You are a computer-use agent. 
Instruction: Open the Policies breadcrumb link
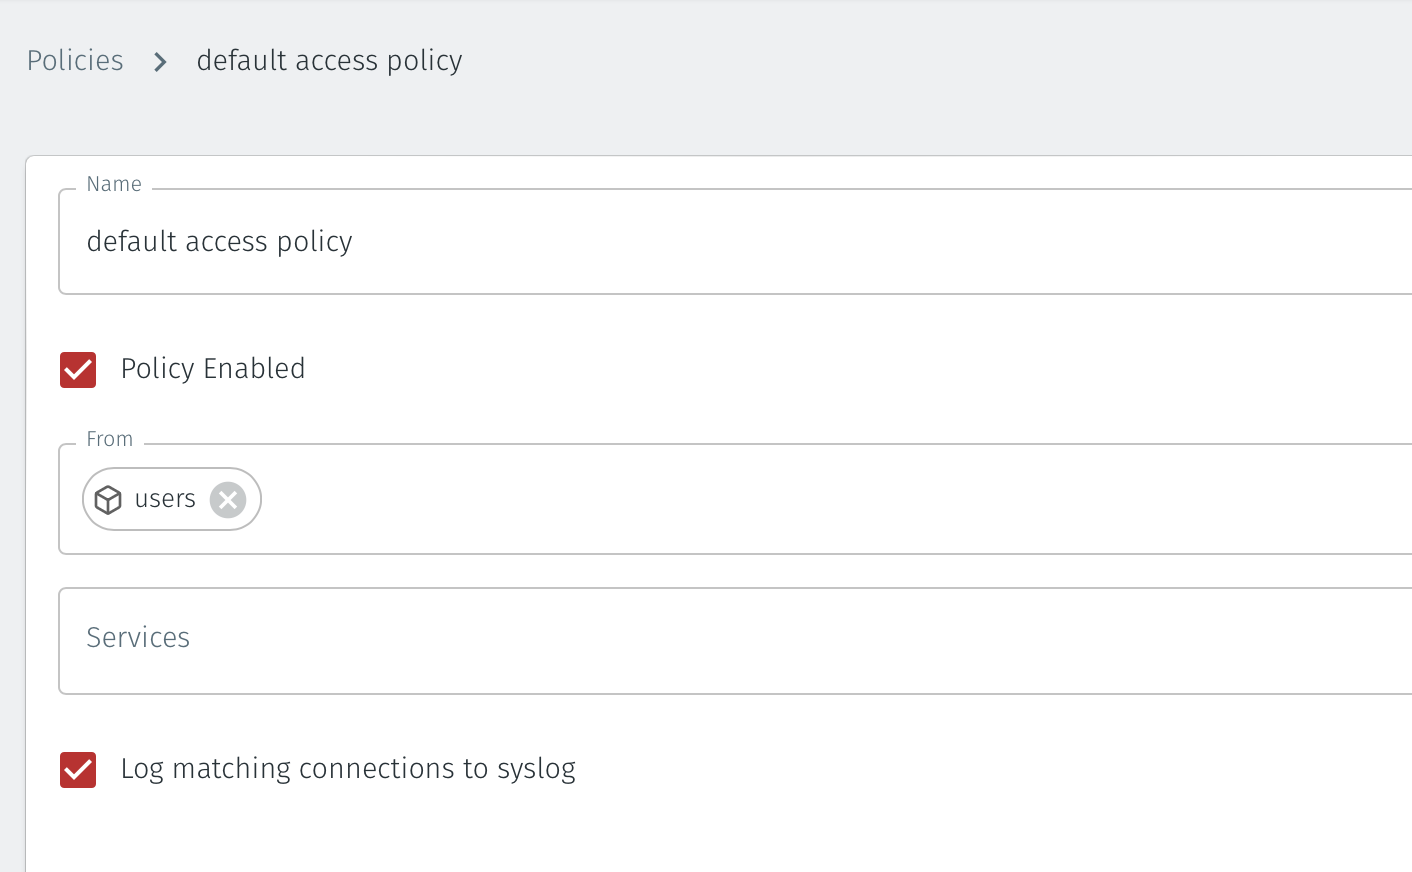(x=75, y=61)
